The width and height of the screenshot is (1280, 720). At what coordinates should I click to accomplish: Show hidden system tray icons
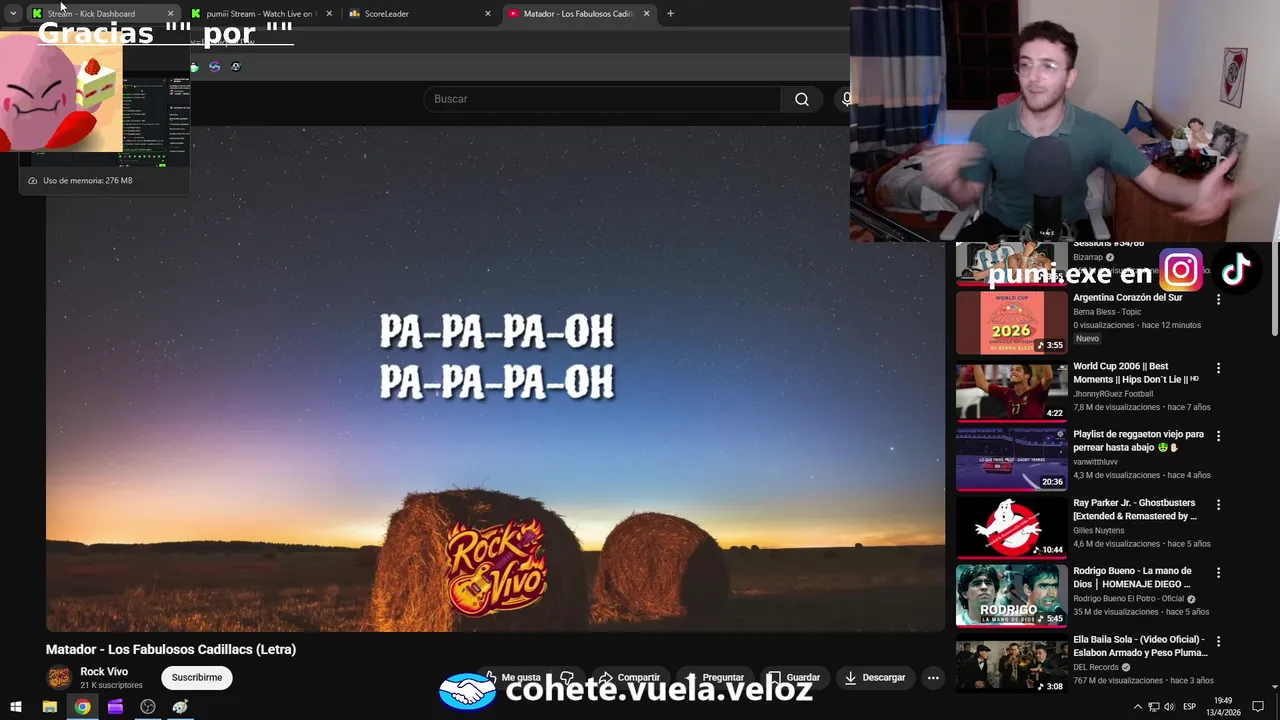click(1137, 707)
